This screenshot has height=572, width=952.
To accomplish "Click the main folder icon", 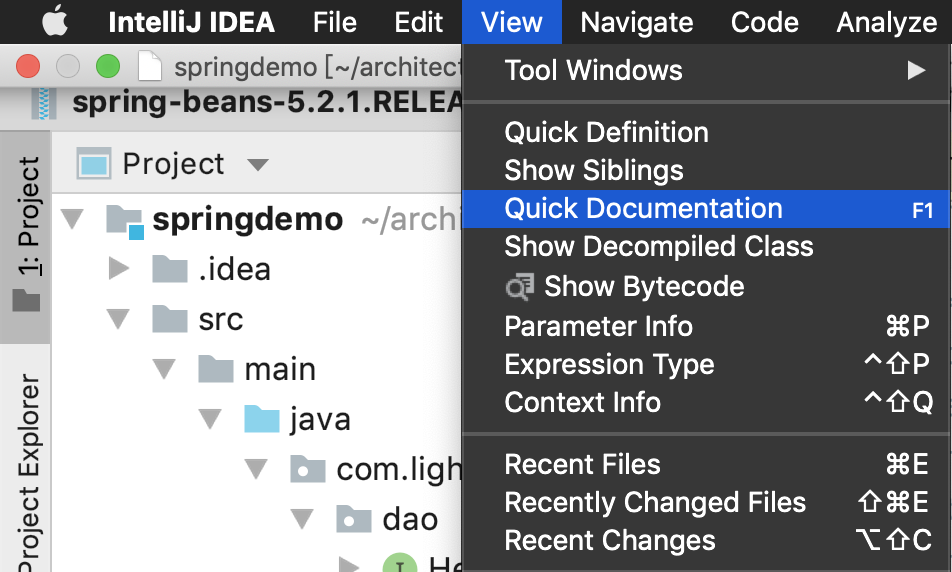I will tap(216, 369).
